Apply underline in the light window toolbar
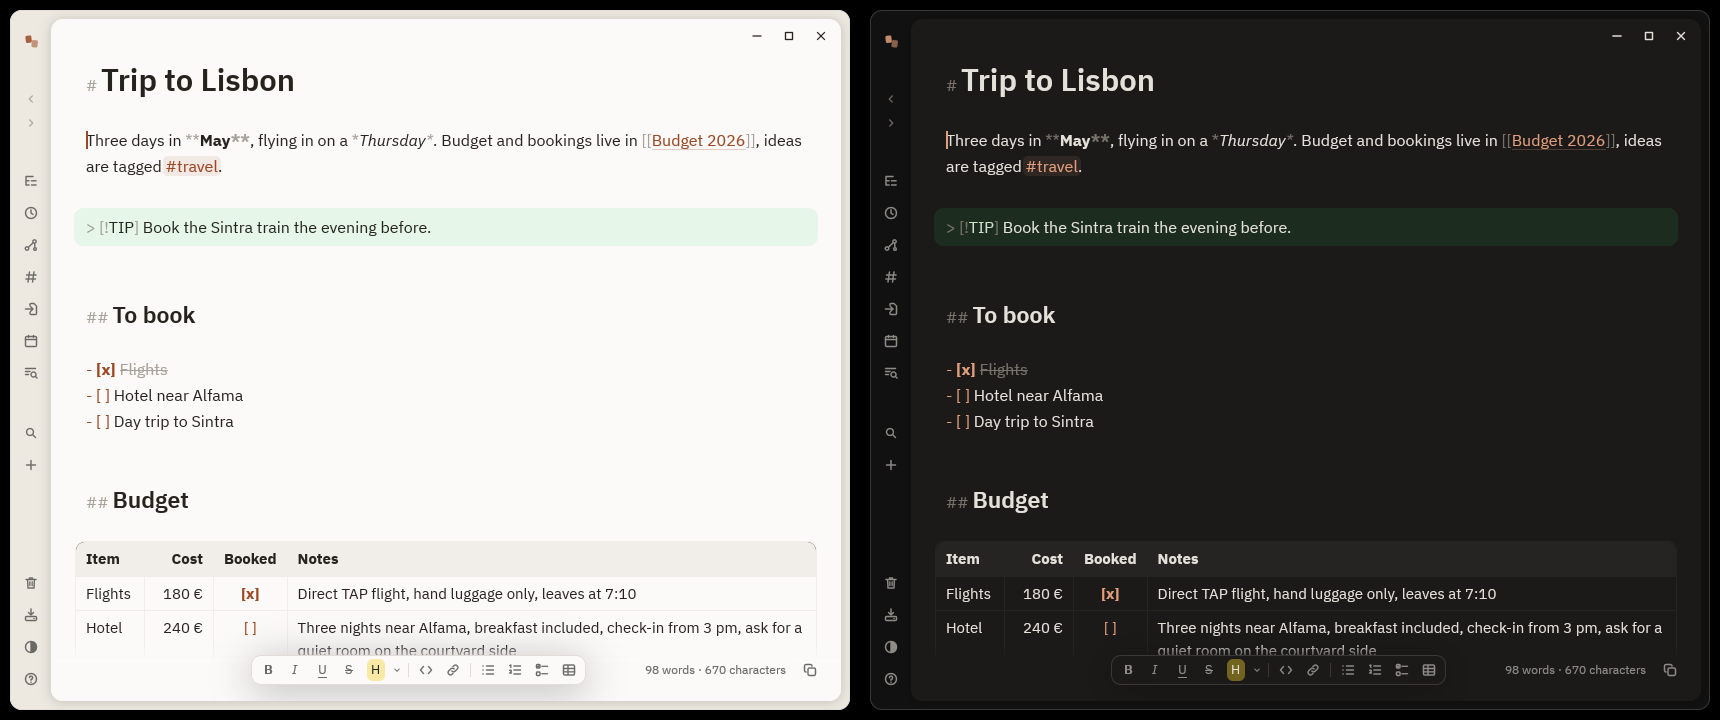The width and height of the screenshot is (1720, 720). [x=322, y=670]
